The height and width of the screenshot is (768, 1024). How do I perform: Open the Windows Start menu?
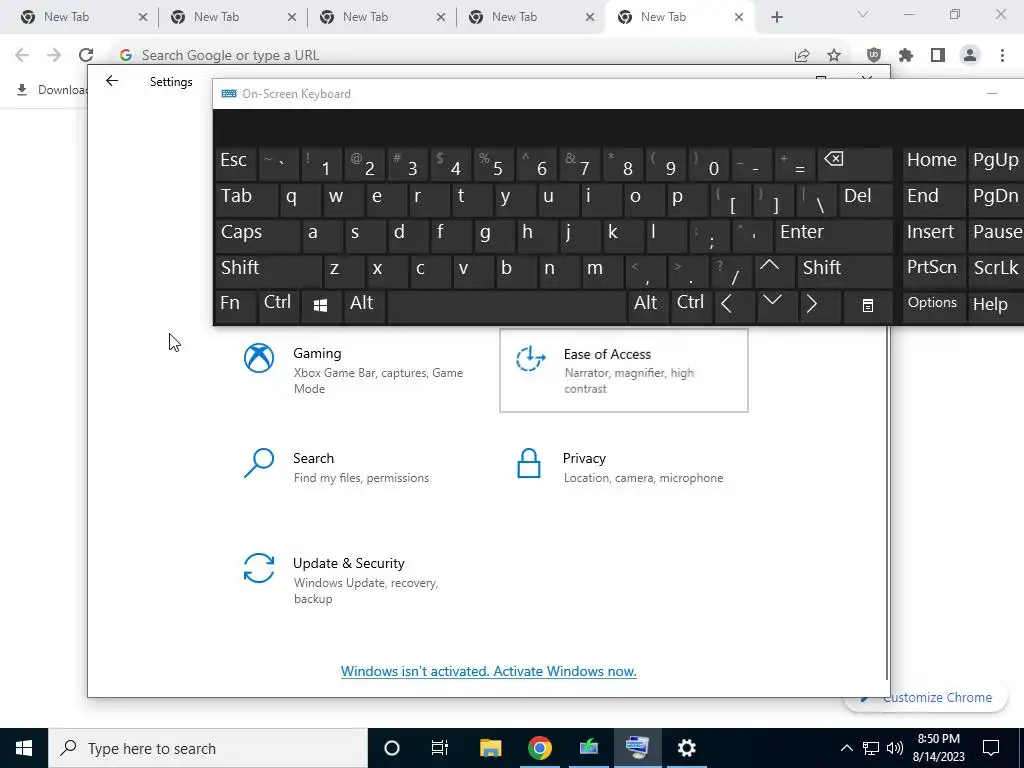point(24,748)
